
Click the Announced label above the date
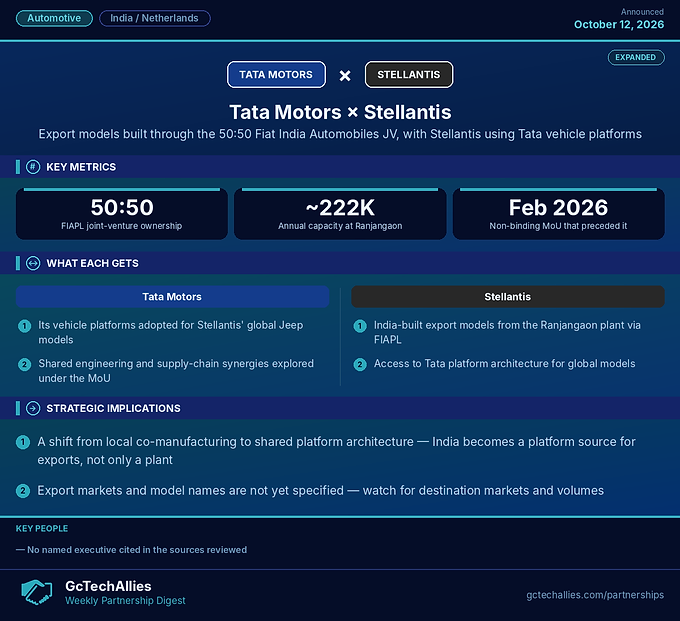tap(642, 12)
